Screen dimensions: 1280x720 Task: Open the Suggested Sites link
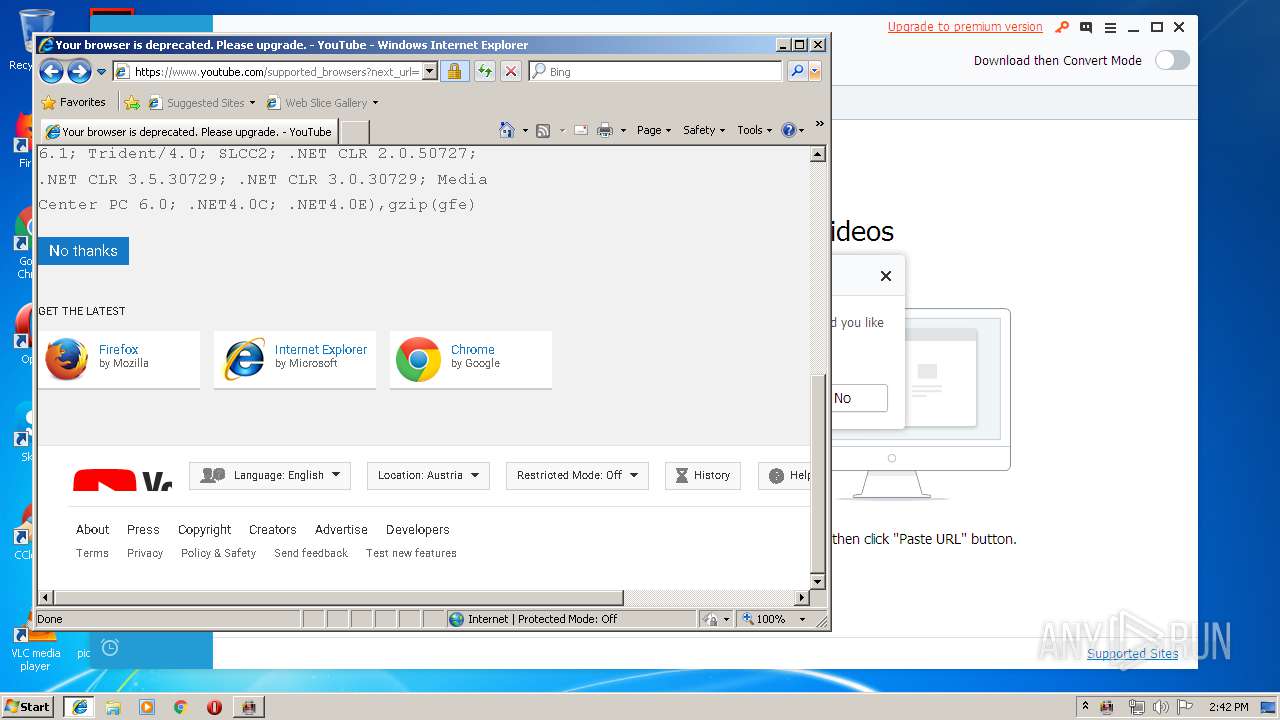(201, 103)
